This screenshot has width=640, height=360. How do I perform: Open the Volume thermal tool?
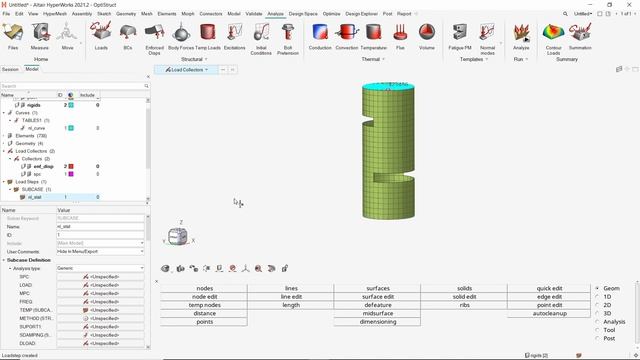pos(427,36)
